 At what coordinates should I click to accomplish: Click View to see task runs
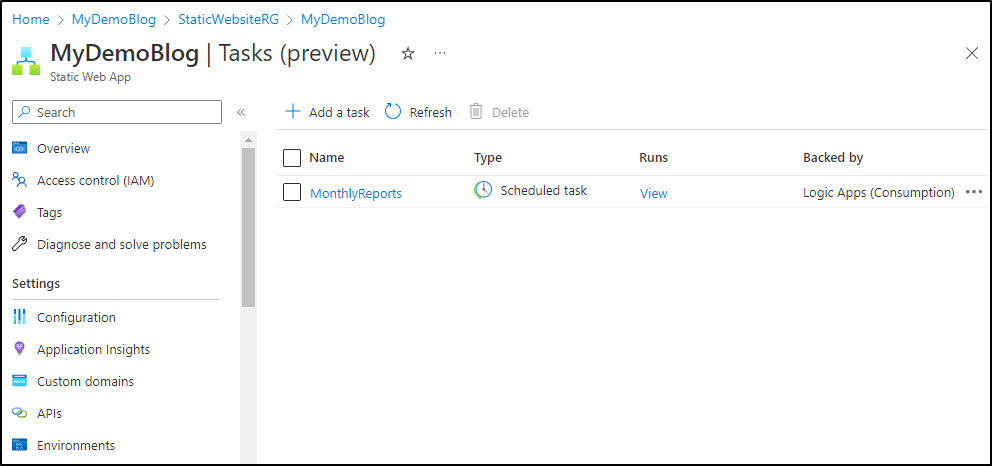(654, 193)
